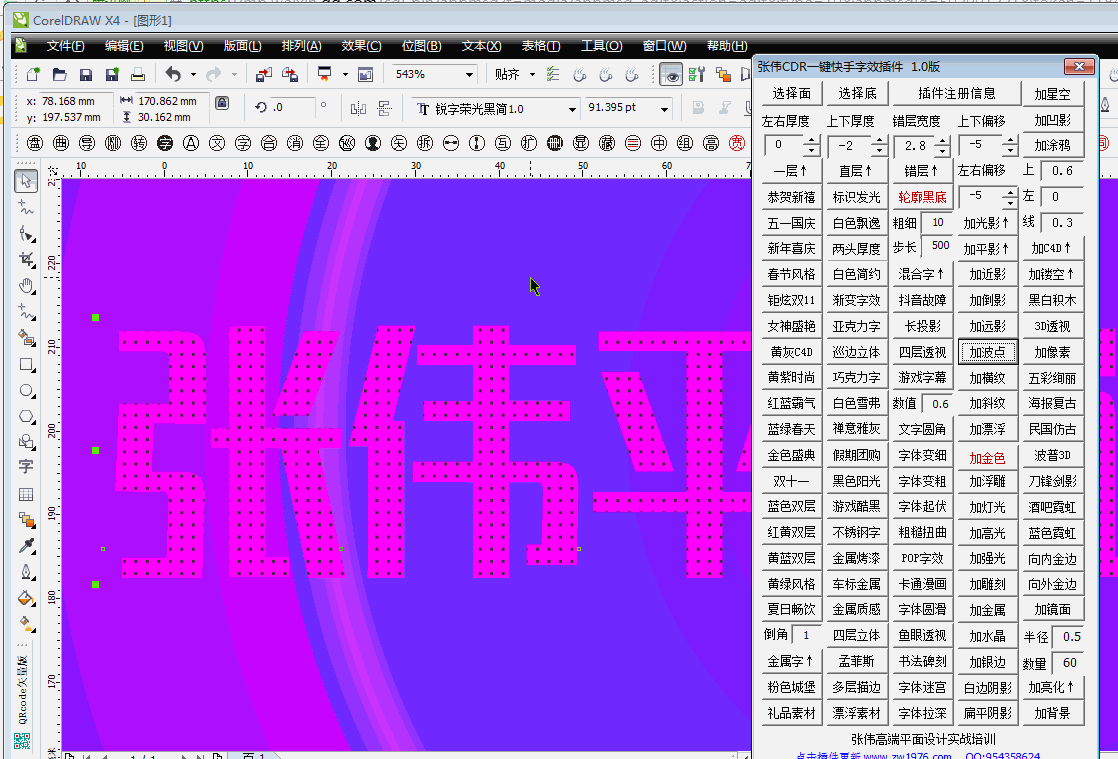Click the 加金色 button

pyautogui.click(x=988, y=458)
